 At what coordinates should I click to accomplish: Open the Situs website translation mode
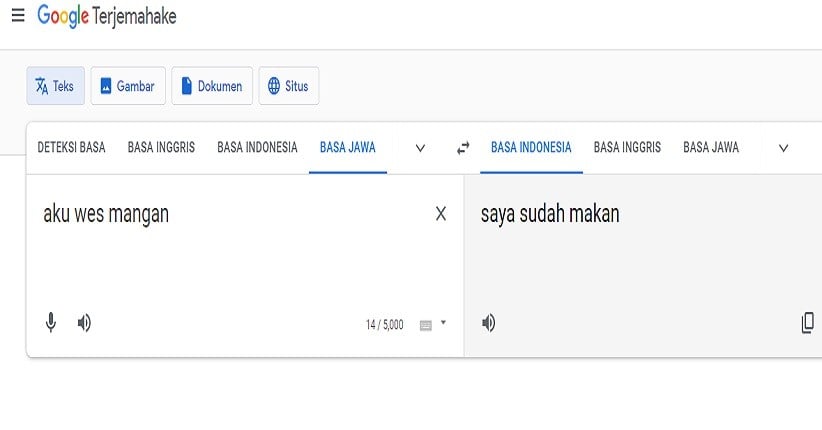[x=288, y=86]
